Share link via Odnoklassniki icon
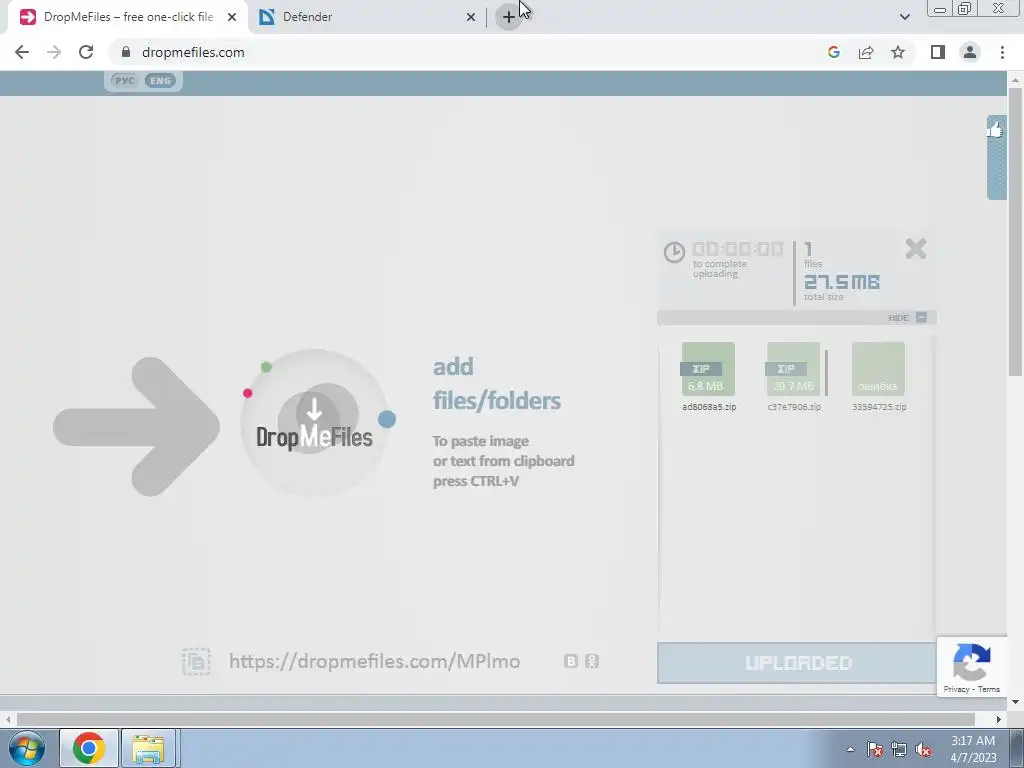The image size is (1024, 768). (x=592, y=661)
